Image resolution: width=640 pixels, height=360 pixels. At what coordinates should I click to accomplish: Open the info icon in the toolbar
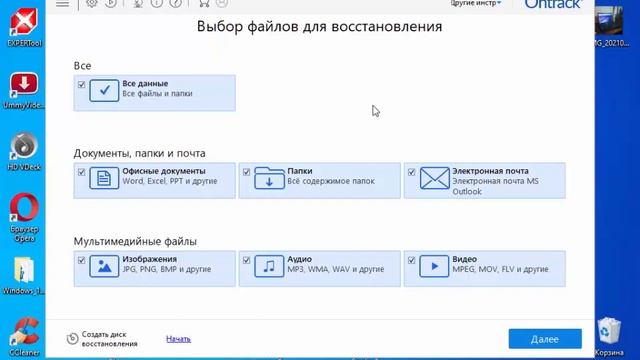[x=157, y=3]
